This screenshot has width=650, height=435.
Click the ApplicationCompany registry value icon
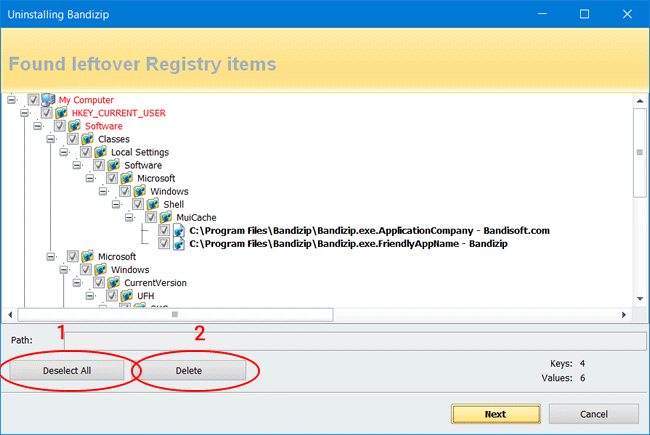178,230
